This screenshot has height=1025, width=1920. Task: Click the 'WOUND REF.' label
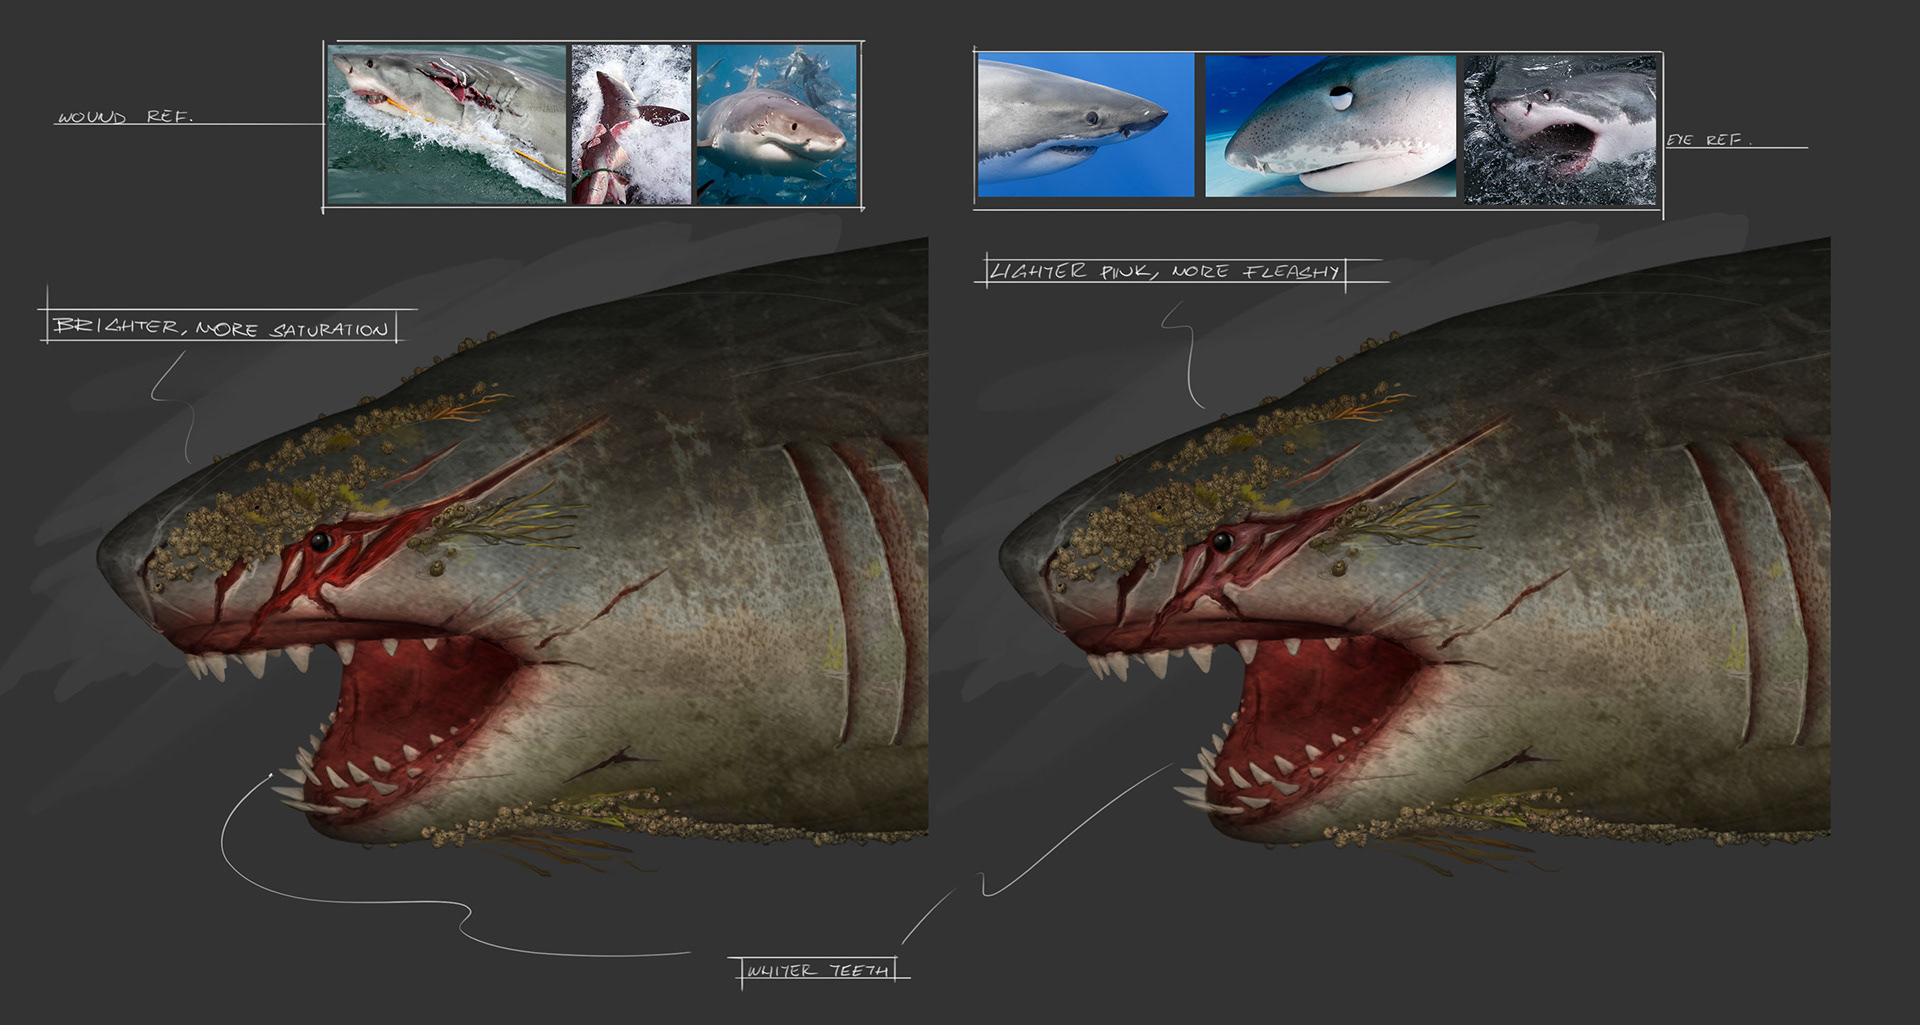[x=124, y=117]
